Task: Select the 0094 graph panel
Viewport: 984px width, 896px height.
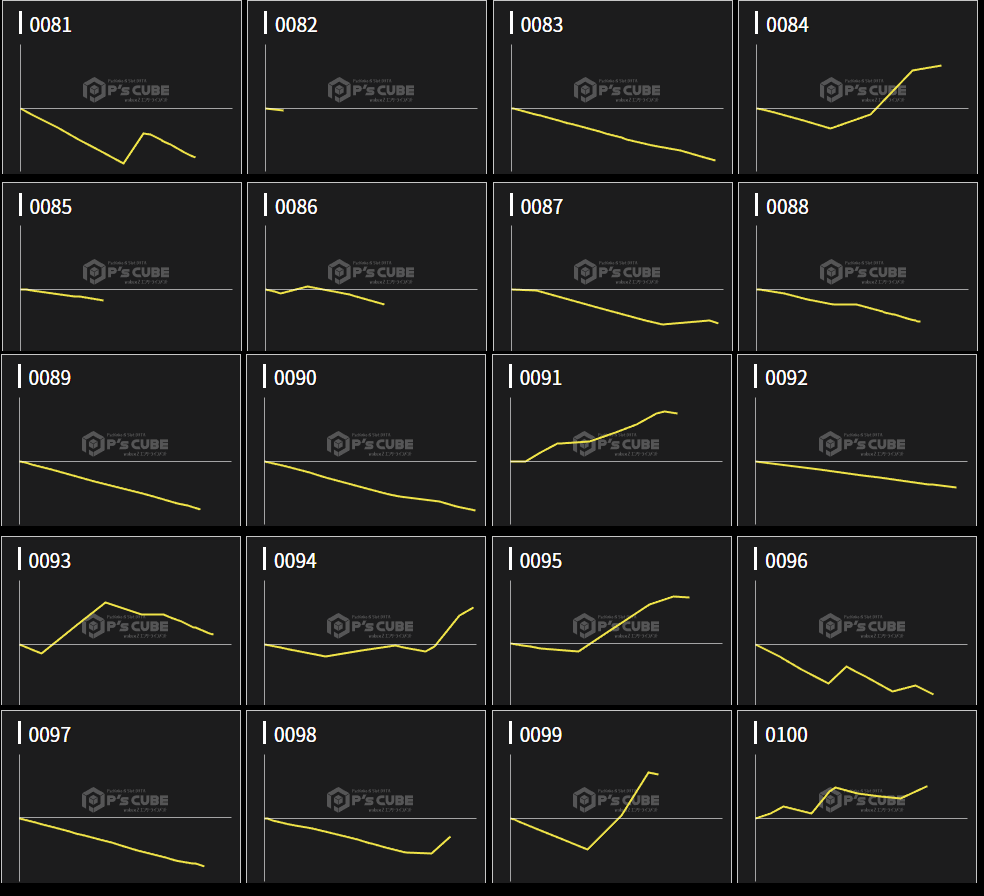Action: point(367,622)
